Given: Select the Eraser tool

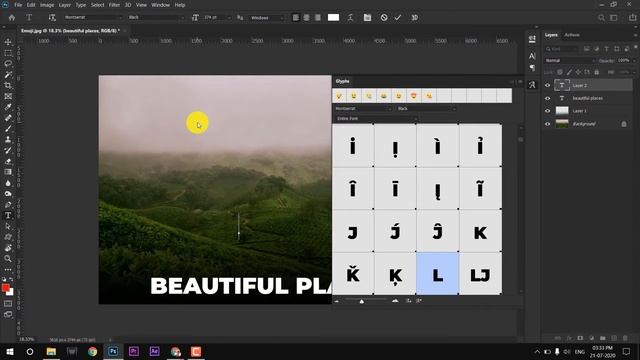Looking at the screenshot, I should (x=8, y=161).
